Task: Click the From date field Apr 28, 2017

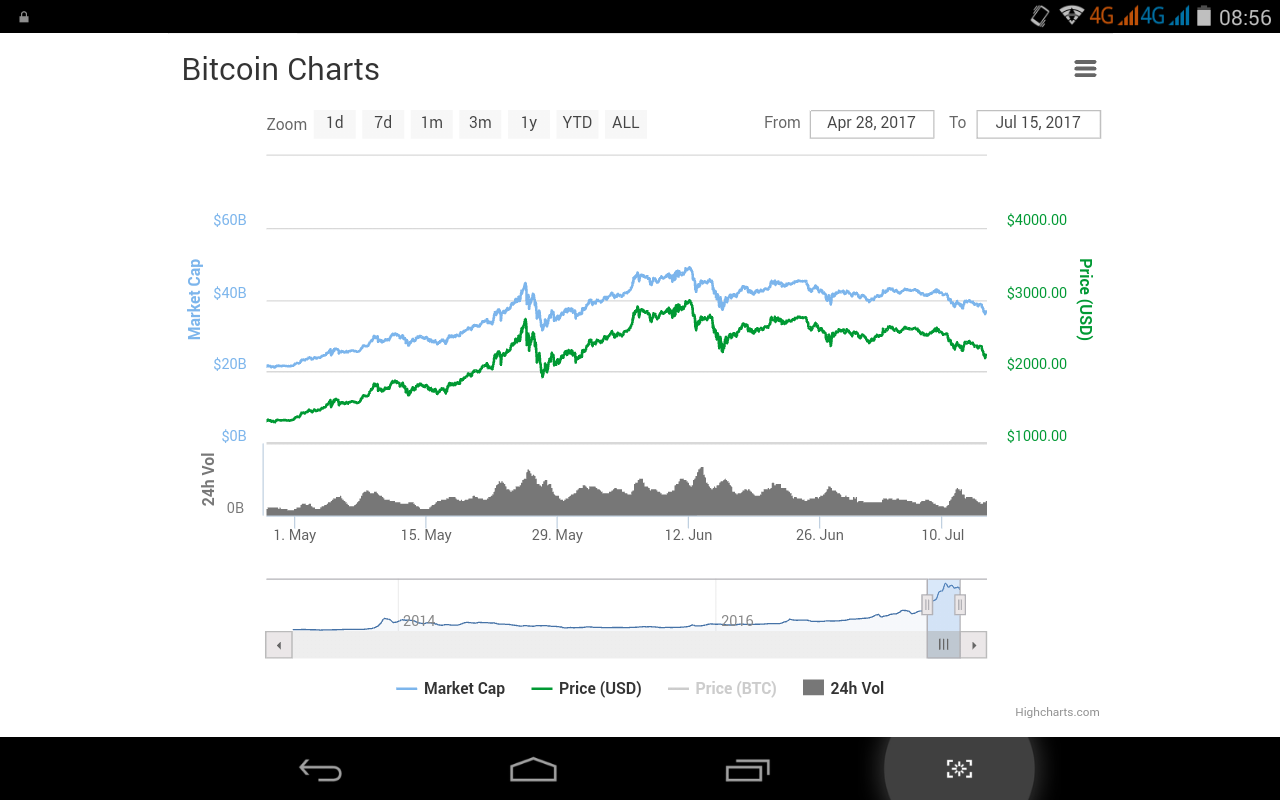Action: coord(871,123)
